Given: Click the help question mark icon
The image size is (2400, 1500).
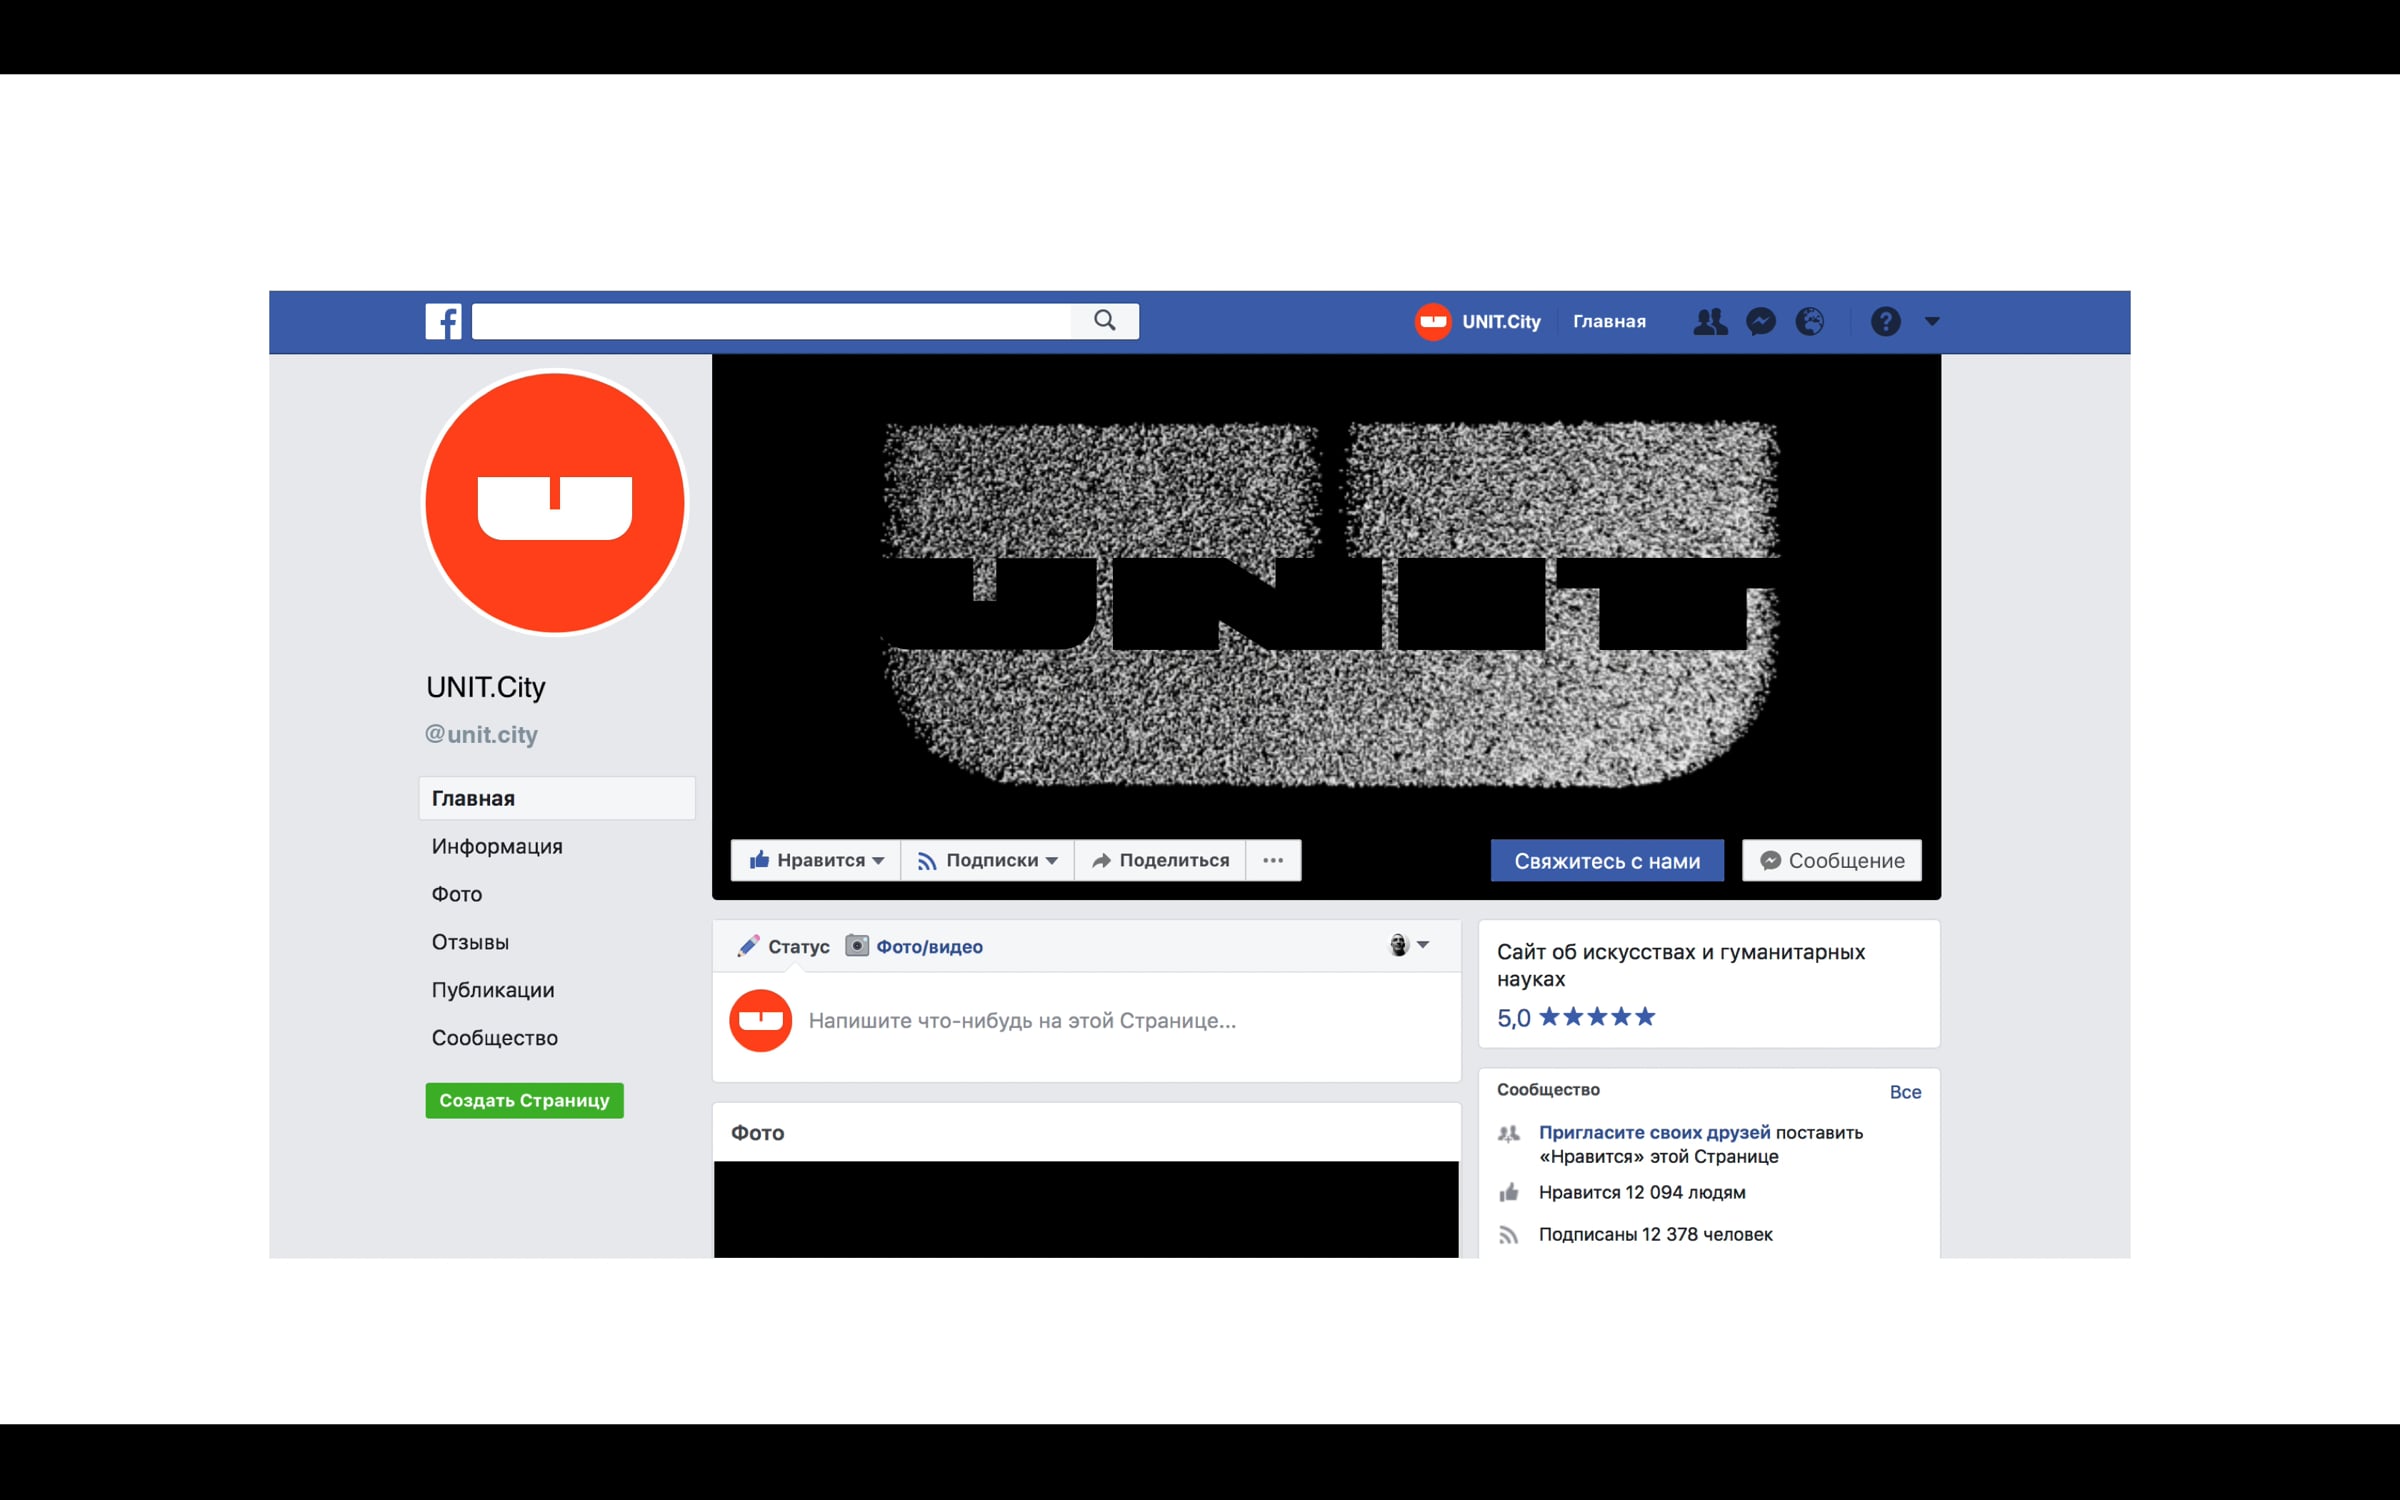Looking at the screenshot, I should 1885,321.
